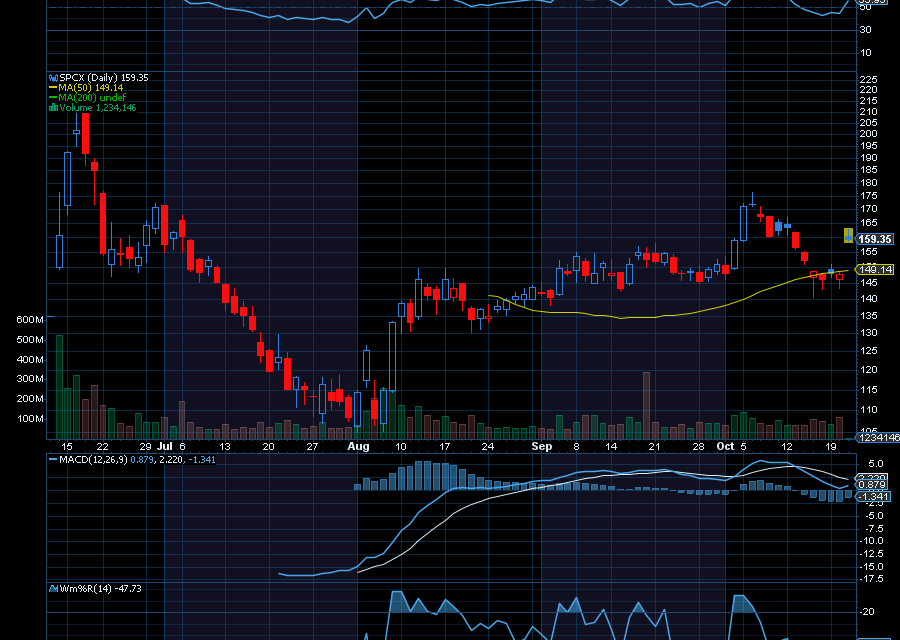The width and height of the screenshot is (900, 640).
Task: Click the candlestick icon beside SPCX (Daily)
Action: pos(53,77)
